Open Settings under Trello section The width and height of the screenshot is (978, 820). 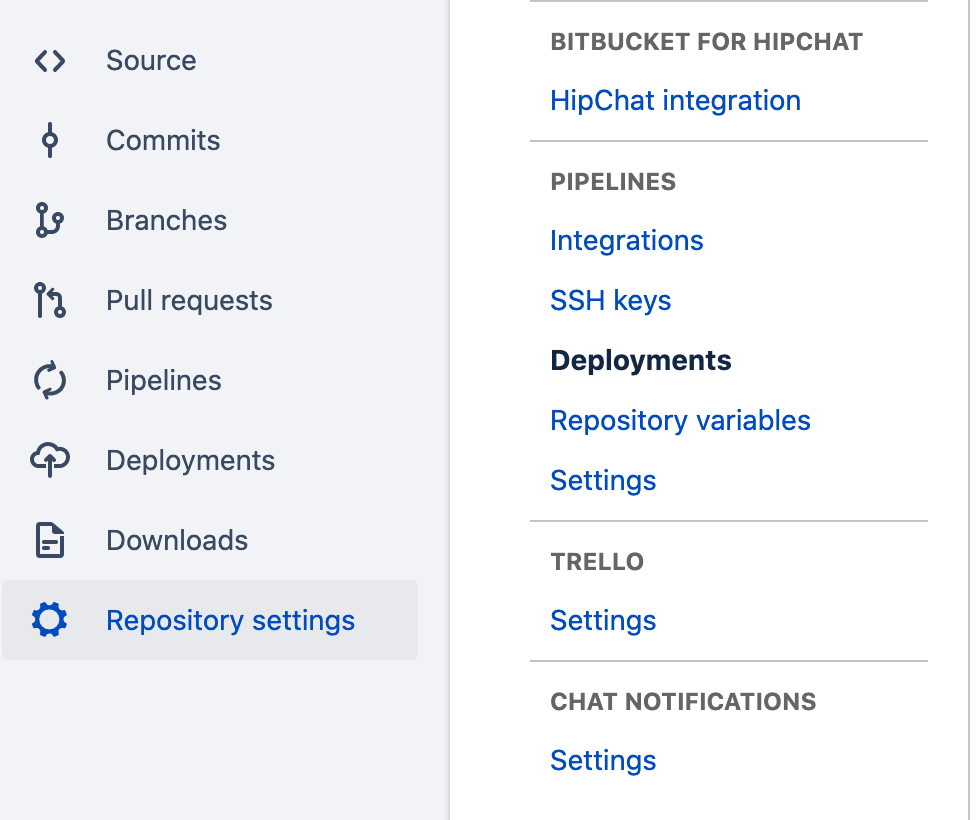click(x=603, y=620)
